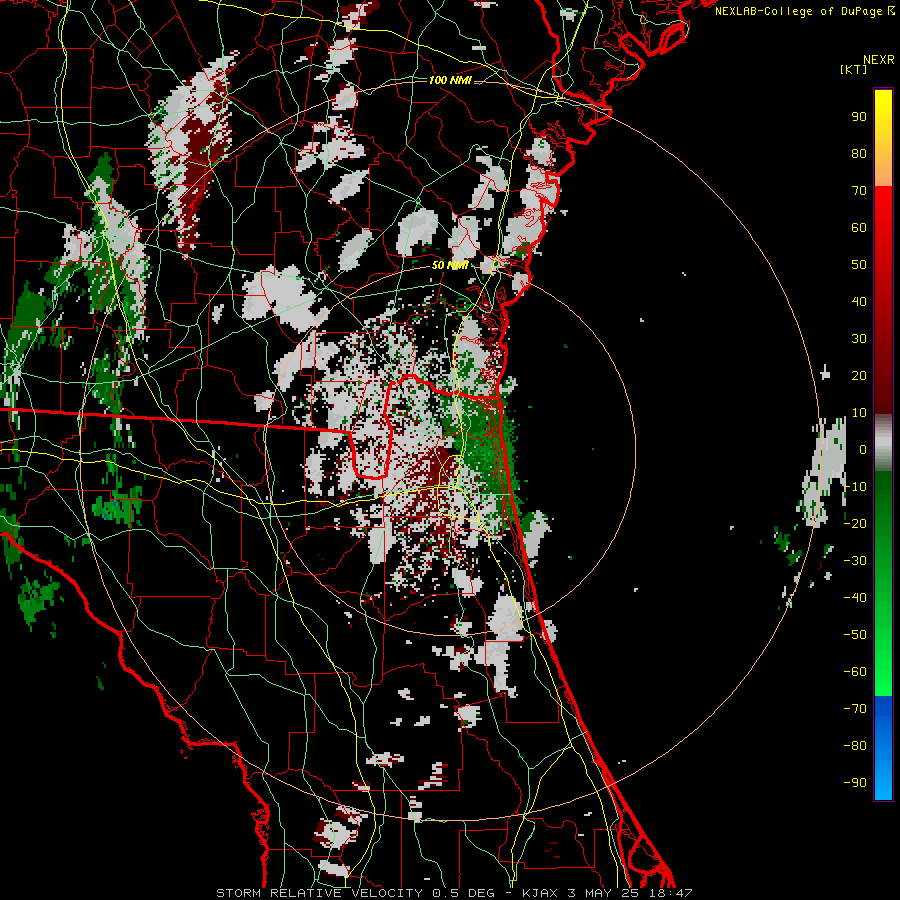Click the 70 value on the velocity scale
Image resolution: width=900 pixels, height=900 pixels.
tap(859, 191)
